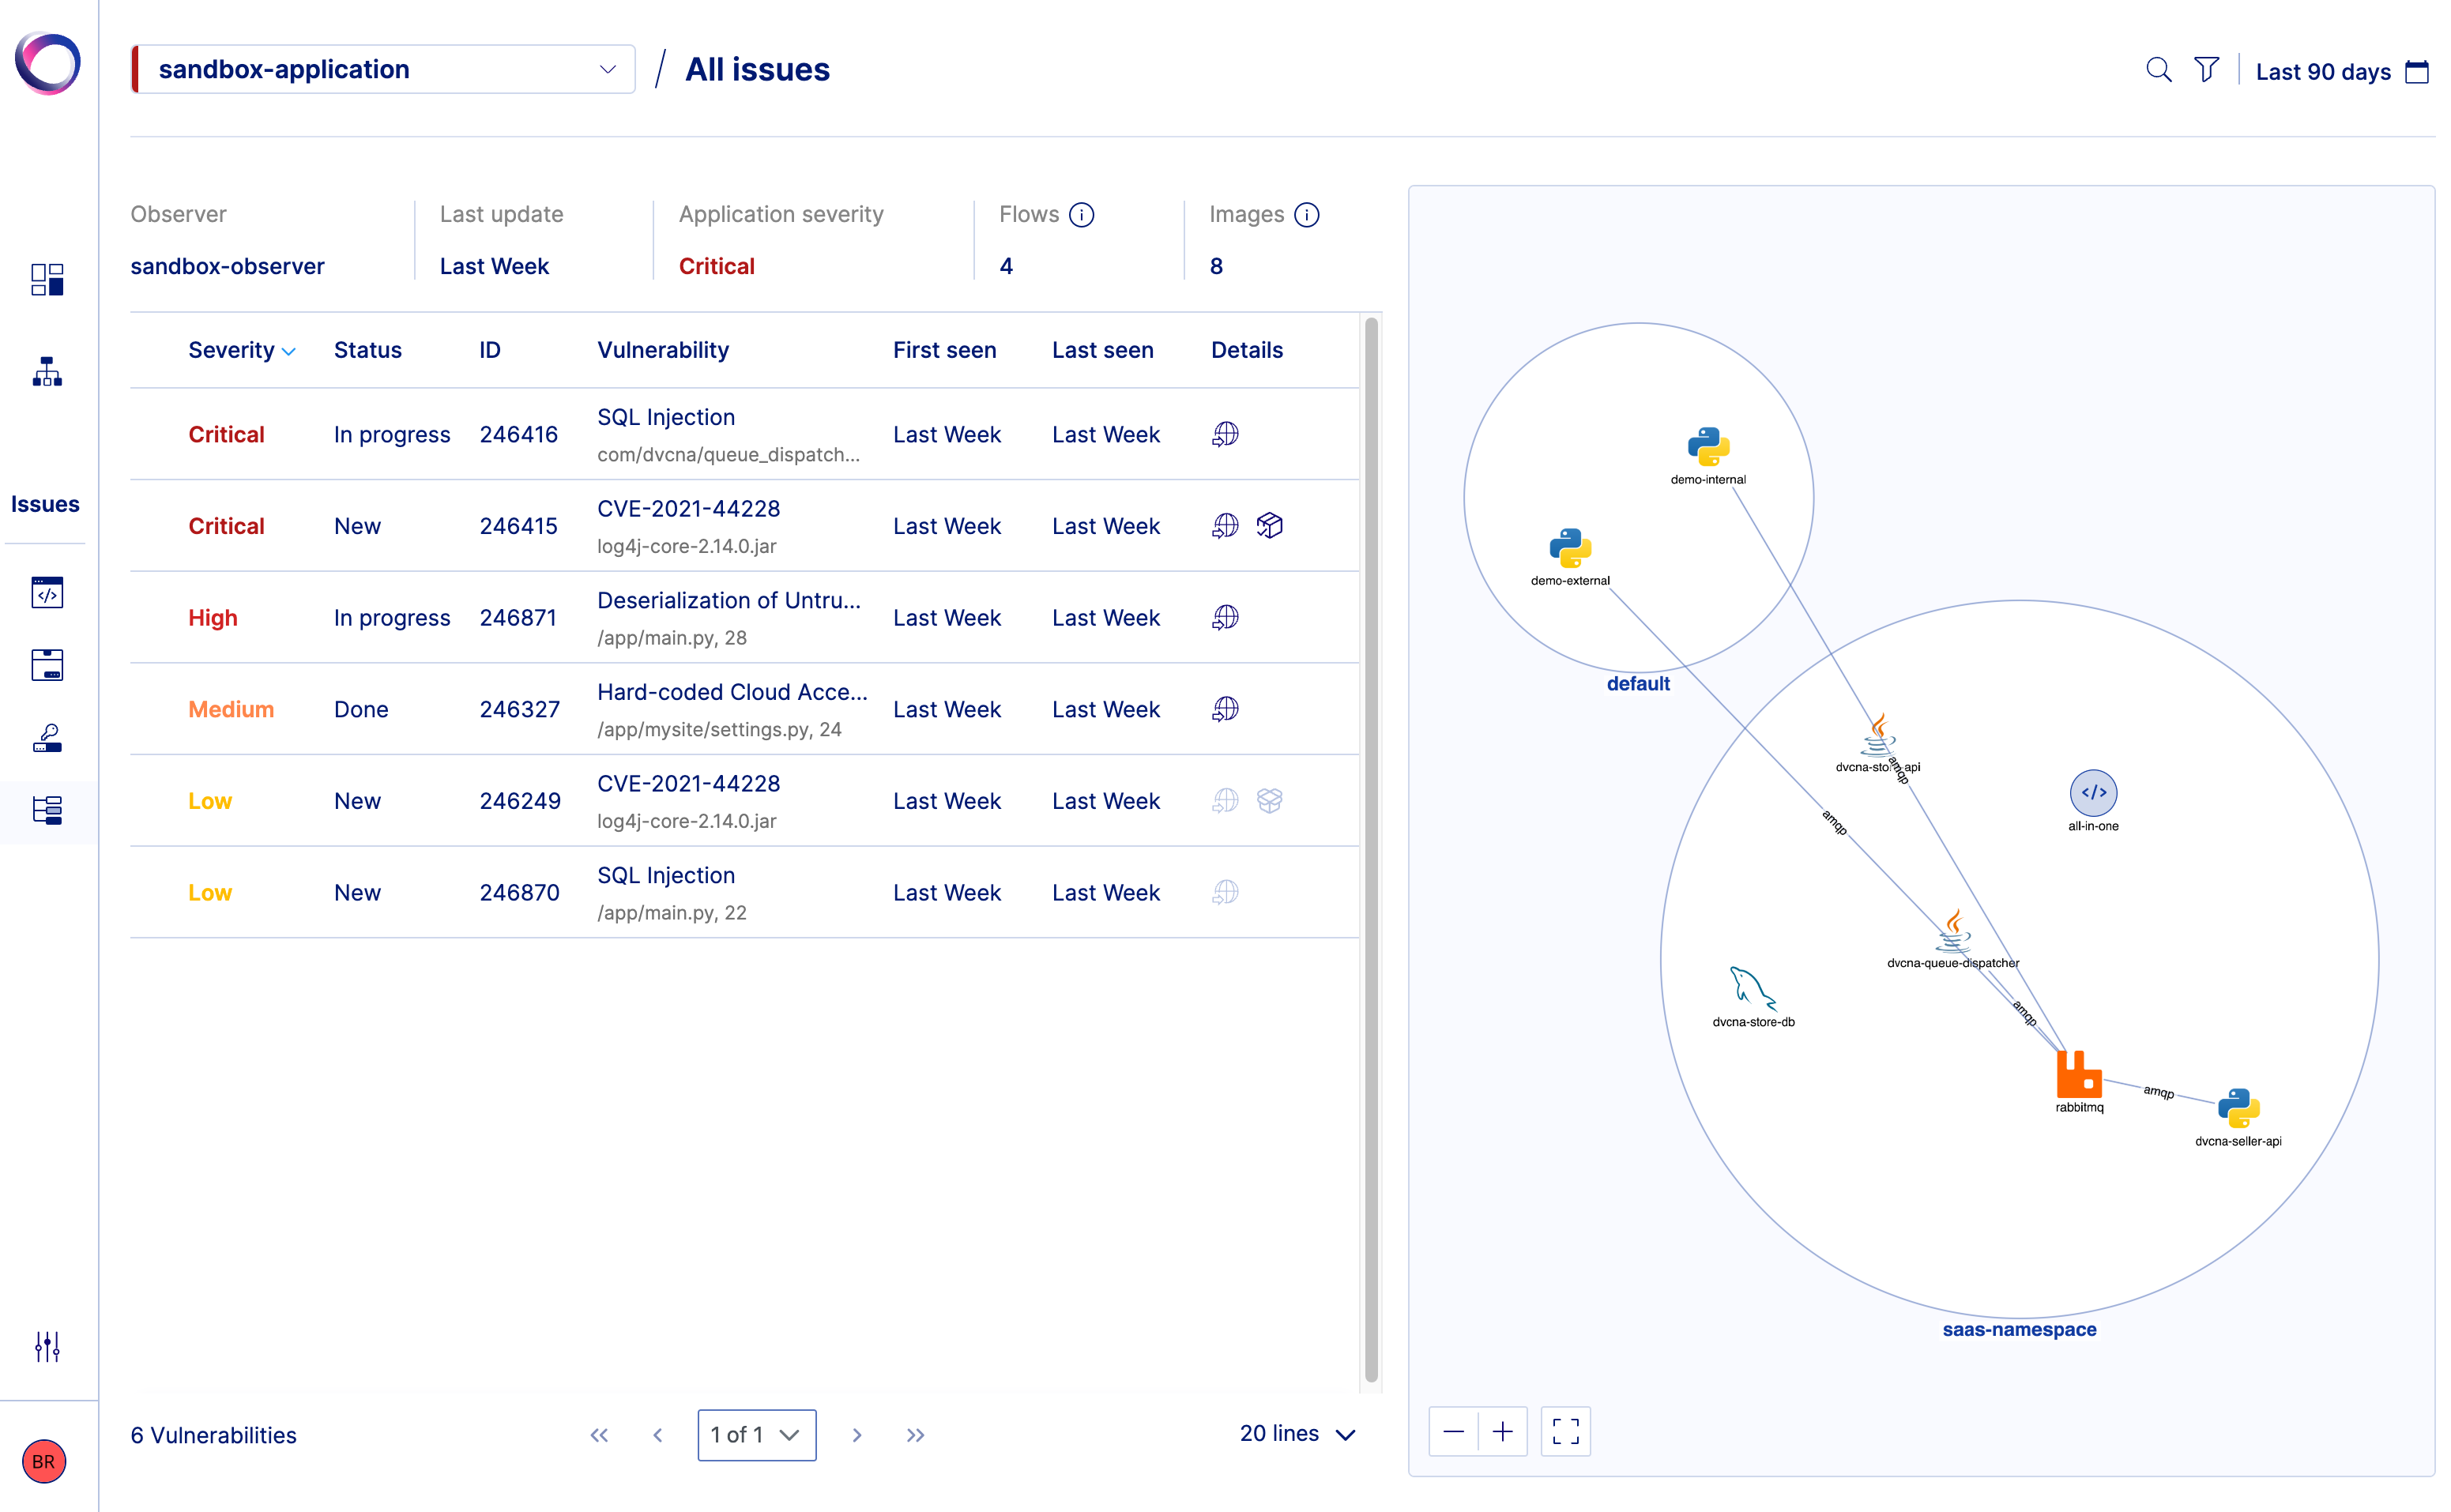Image resolution: width=2451 pixels, height=1512 pixels.
Task: Go to the previous page
Action: (x=657, y=1435)
